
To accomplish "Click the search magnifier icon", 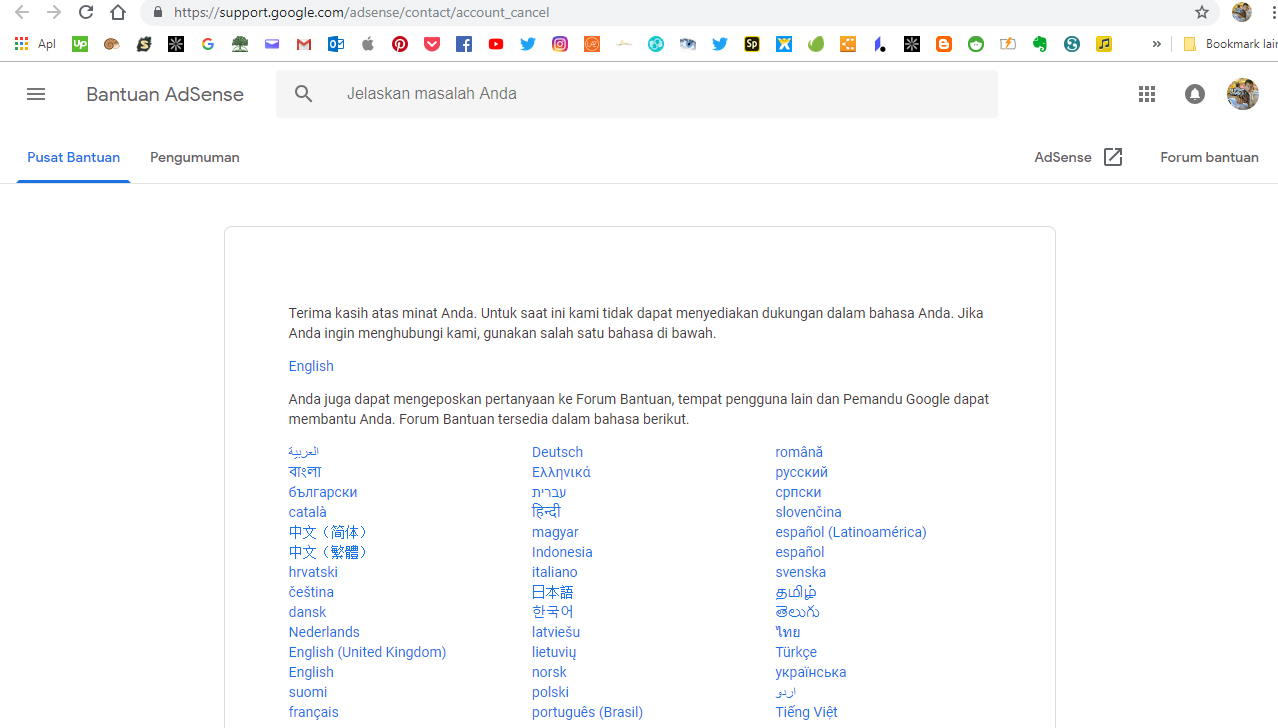I will tap(304, 94).
